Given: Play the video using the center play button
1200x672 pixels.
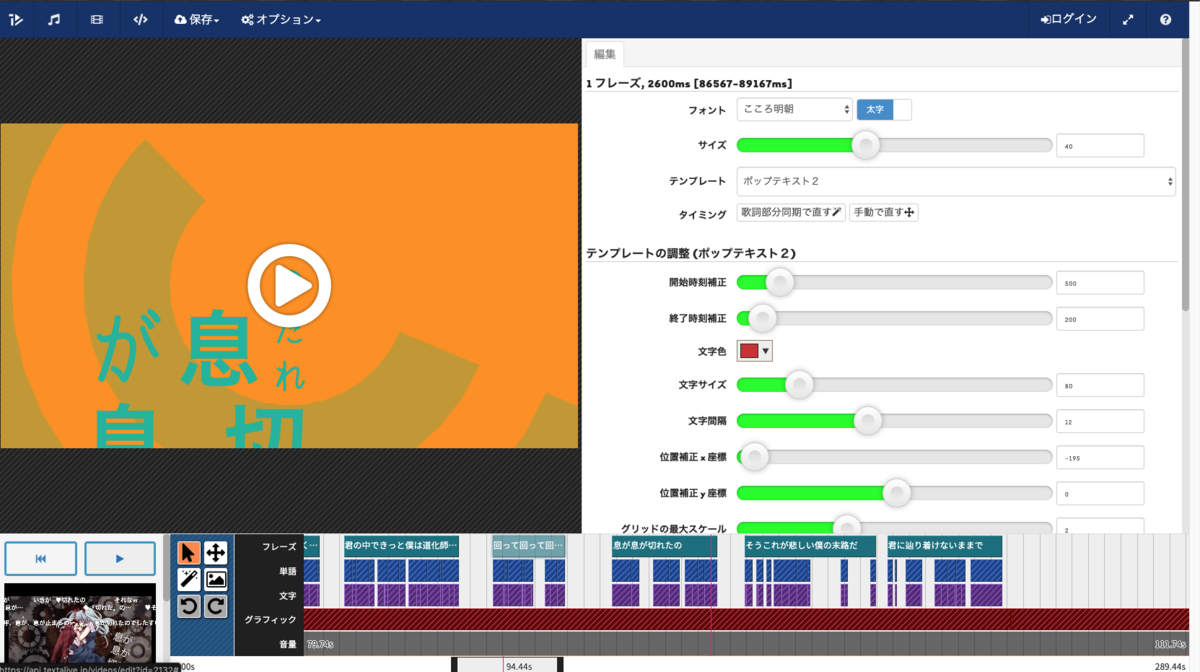Looking at the screenshot, I should coord(289,286).
